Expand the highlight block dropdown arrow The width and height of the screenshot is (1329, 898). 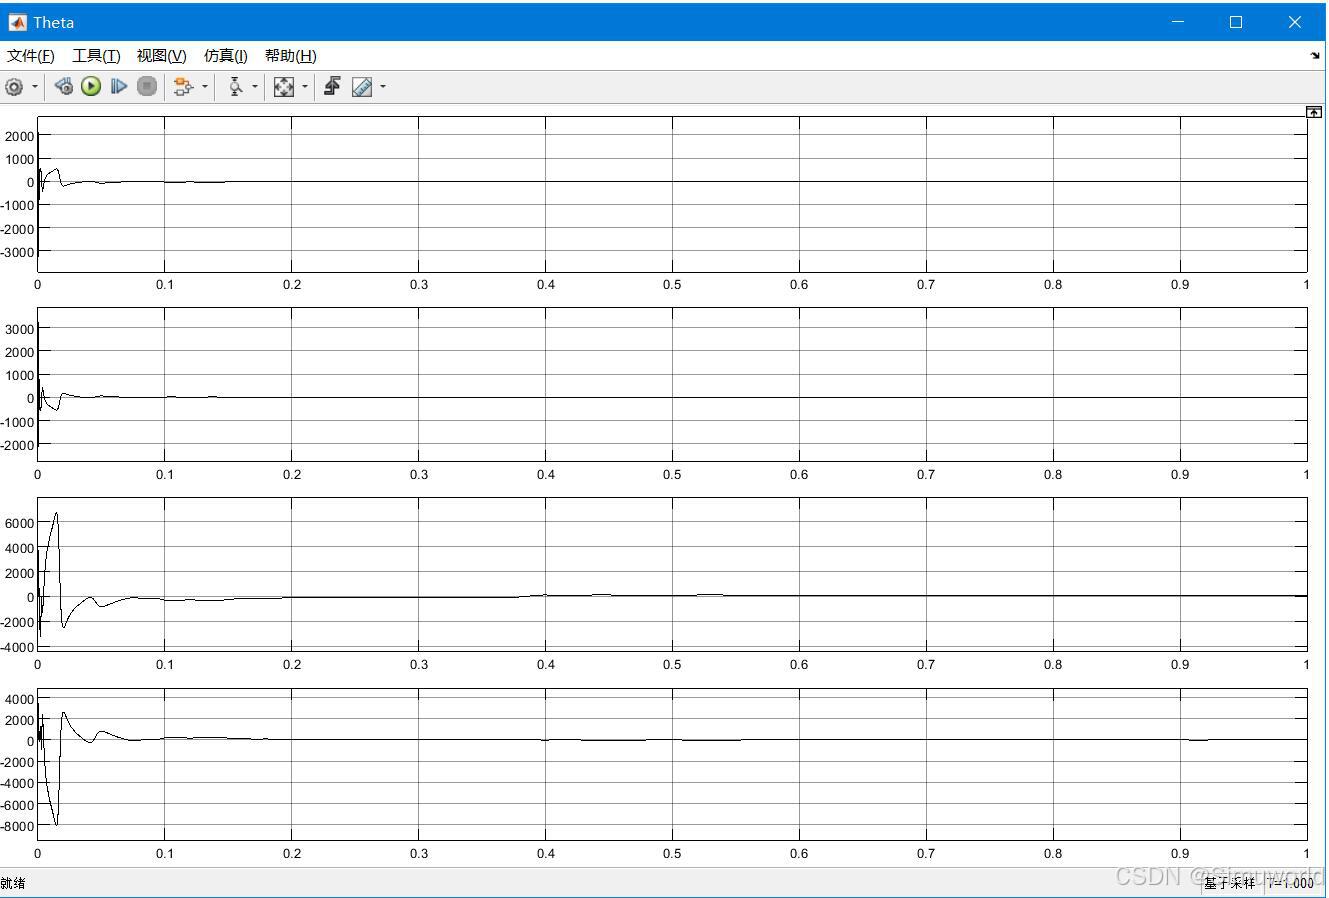tap(205, 87)
